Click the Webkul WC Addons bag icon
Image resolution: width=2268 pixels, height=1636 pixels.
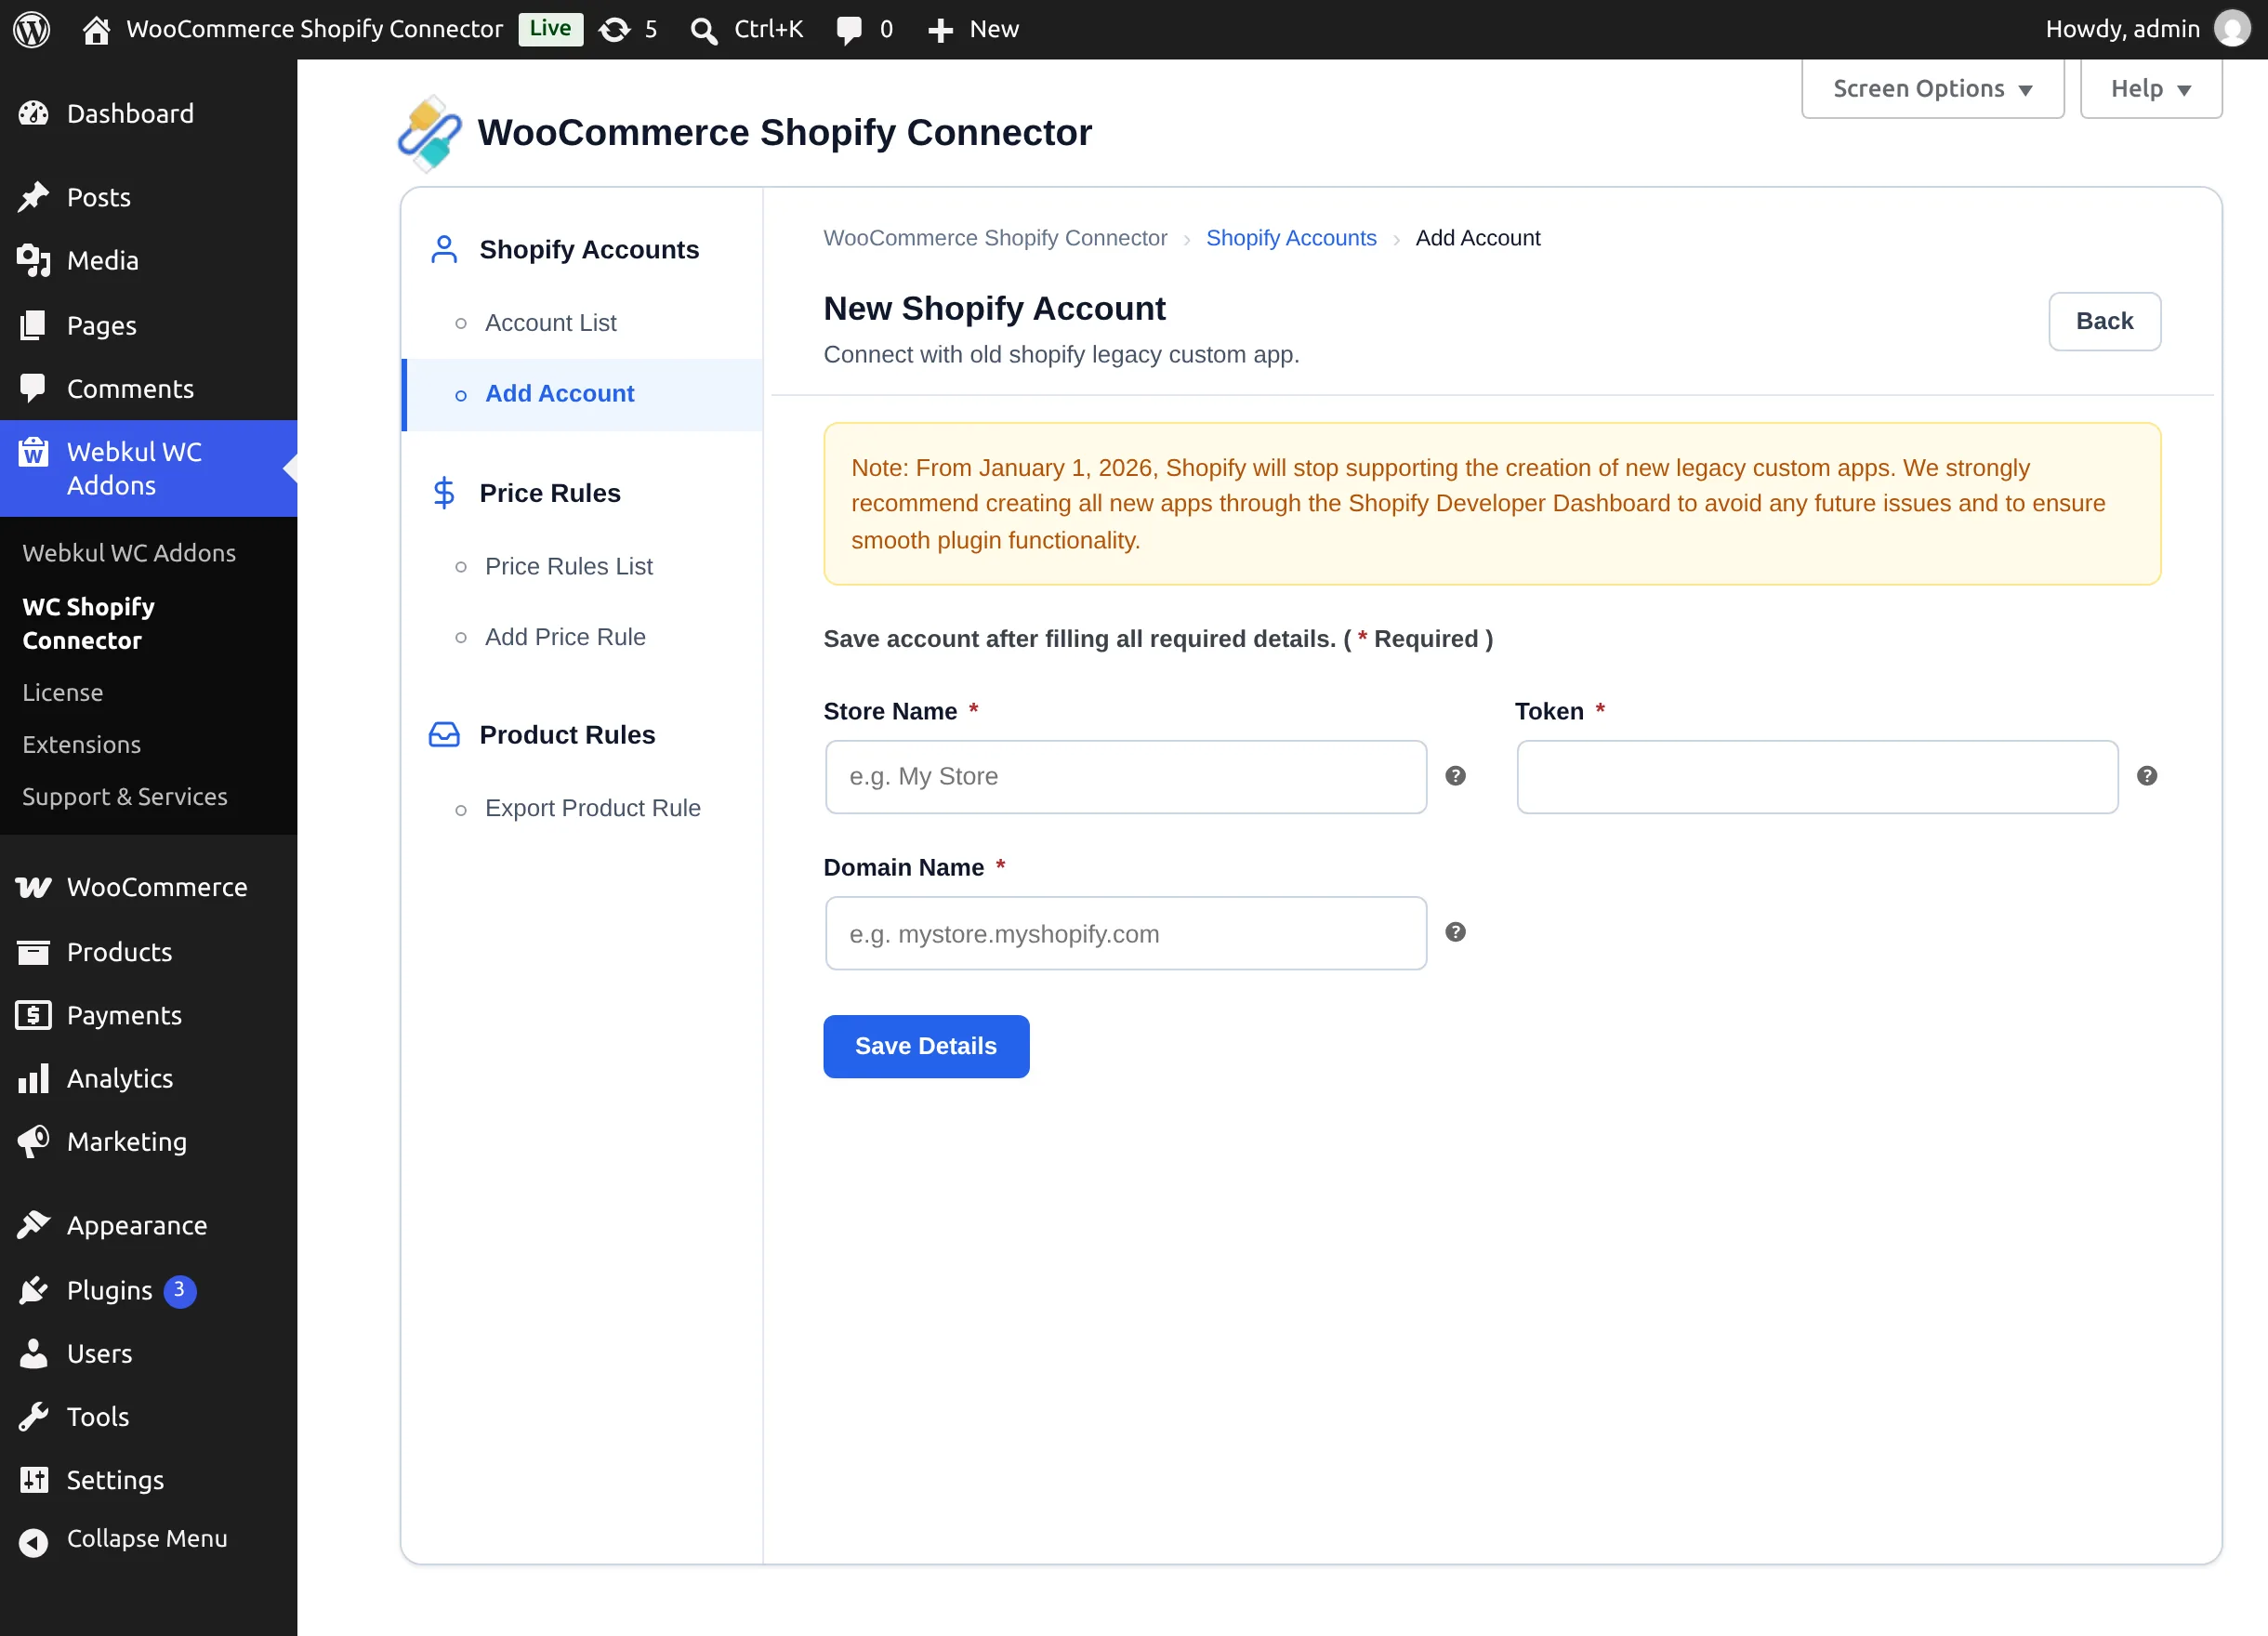33,452
